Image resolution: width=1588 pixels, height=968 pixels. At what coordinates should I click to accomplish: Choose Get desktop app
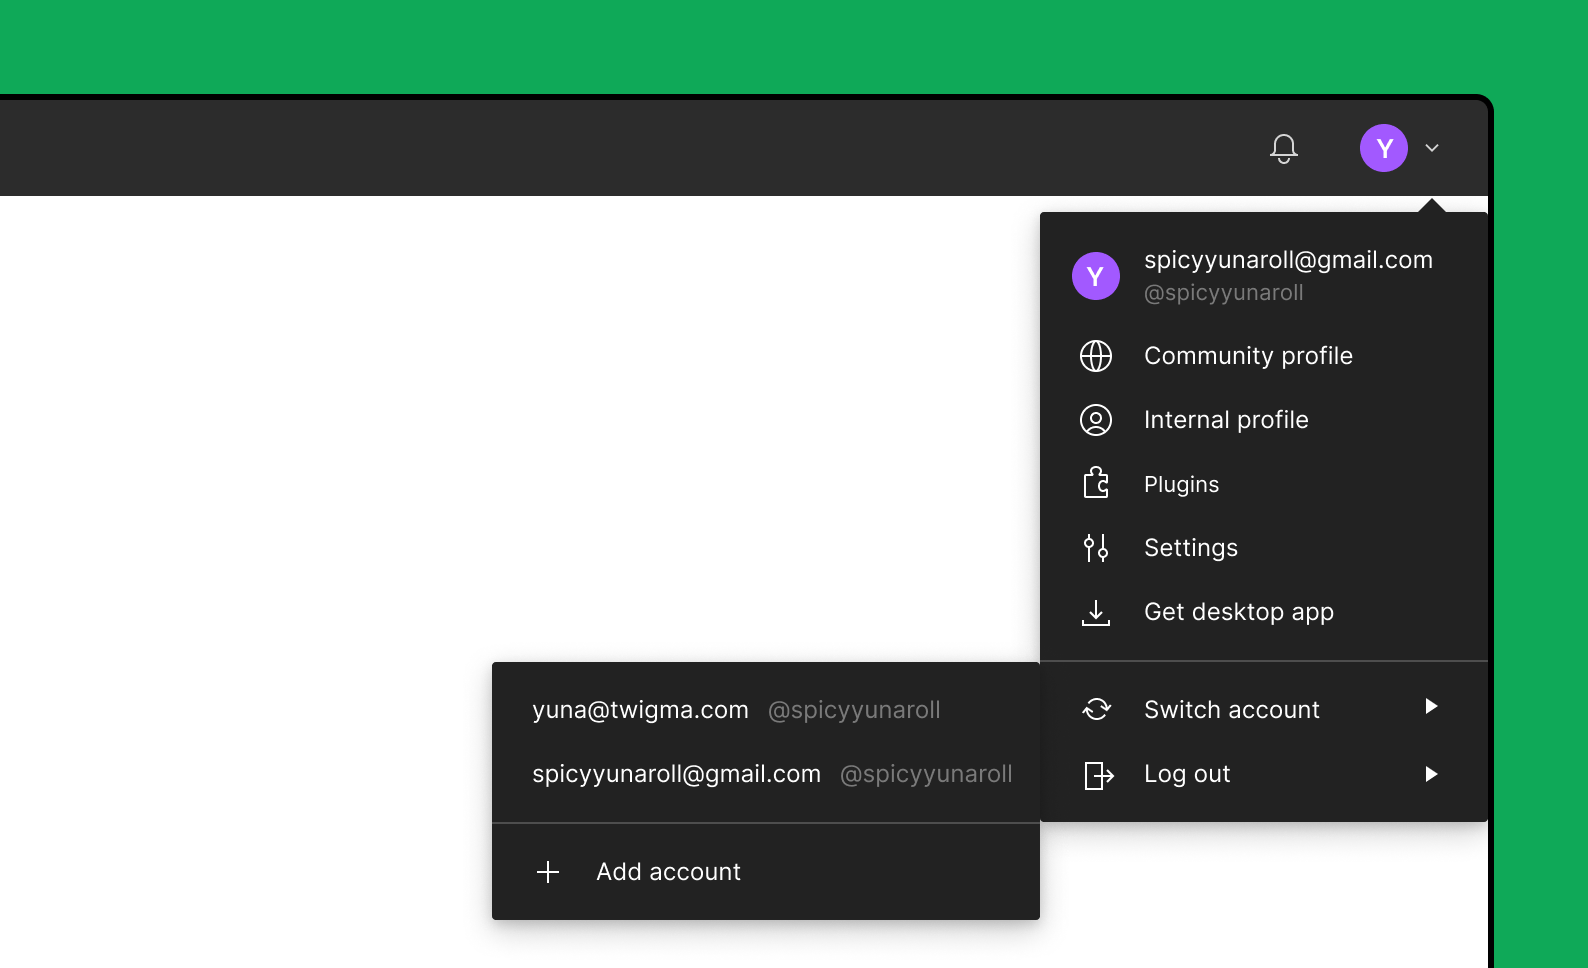[x=1264, y=612]
